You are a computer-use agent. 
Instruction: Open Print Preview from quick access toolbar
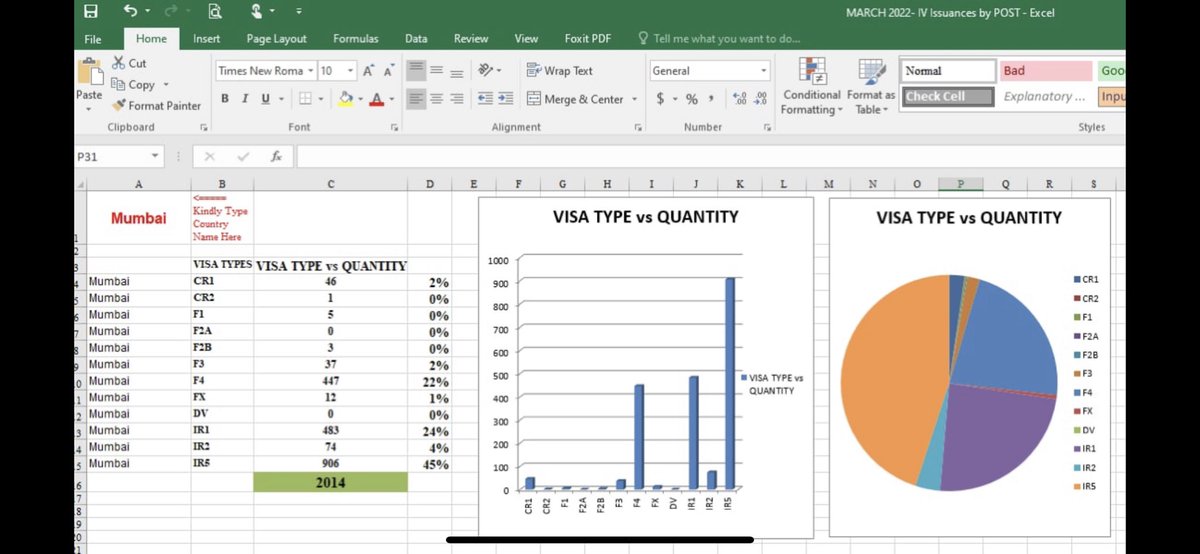[213, 12]
